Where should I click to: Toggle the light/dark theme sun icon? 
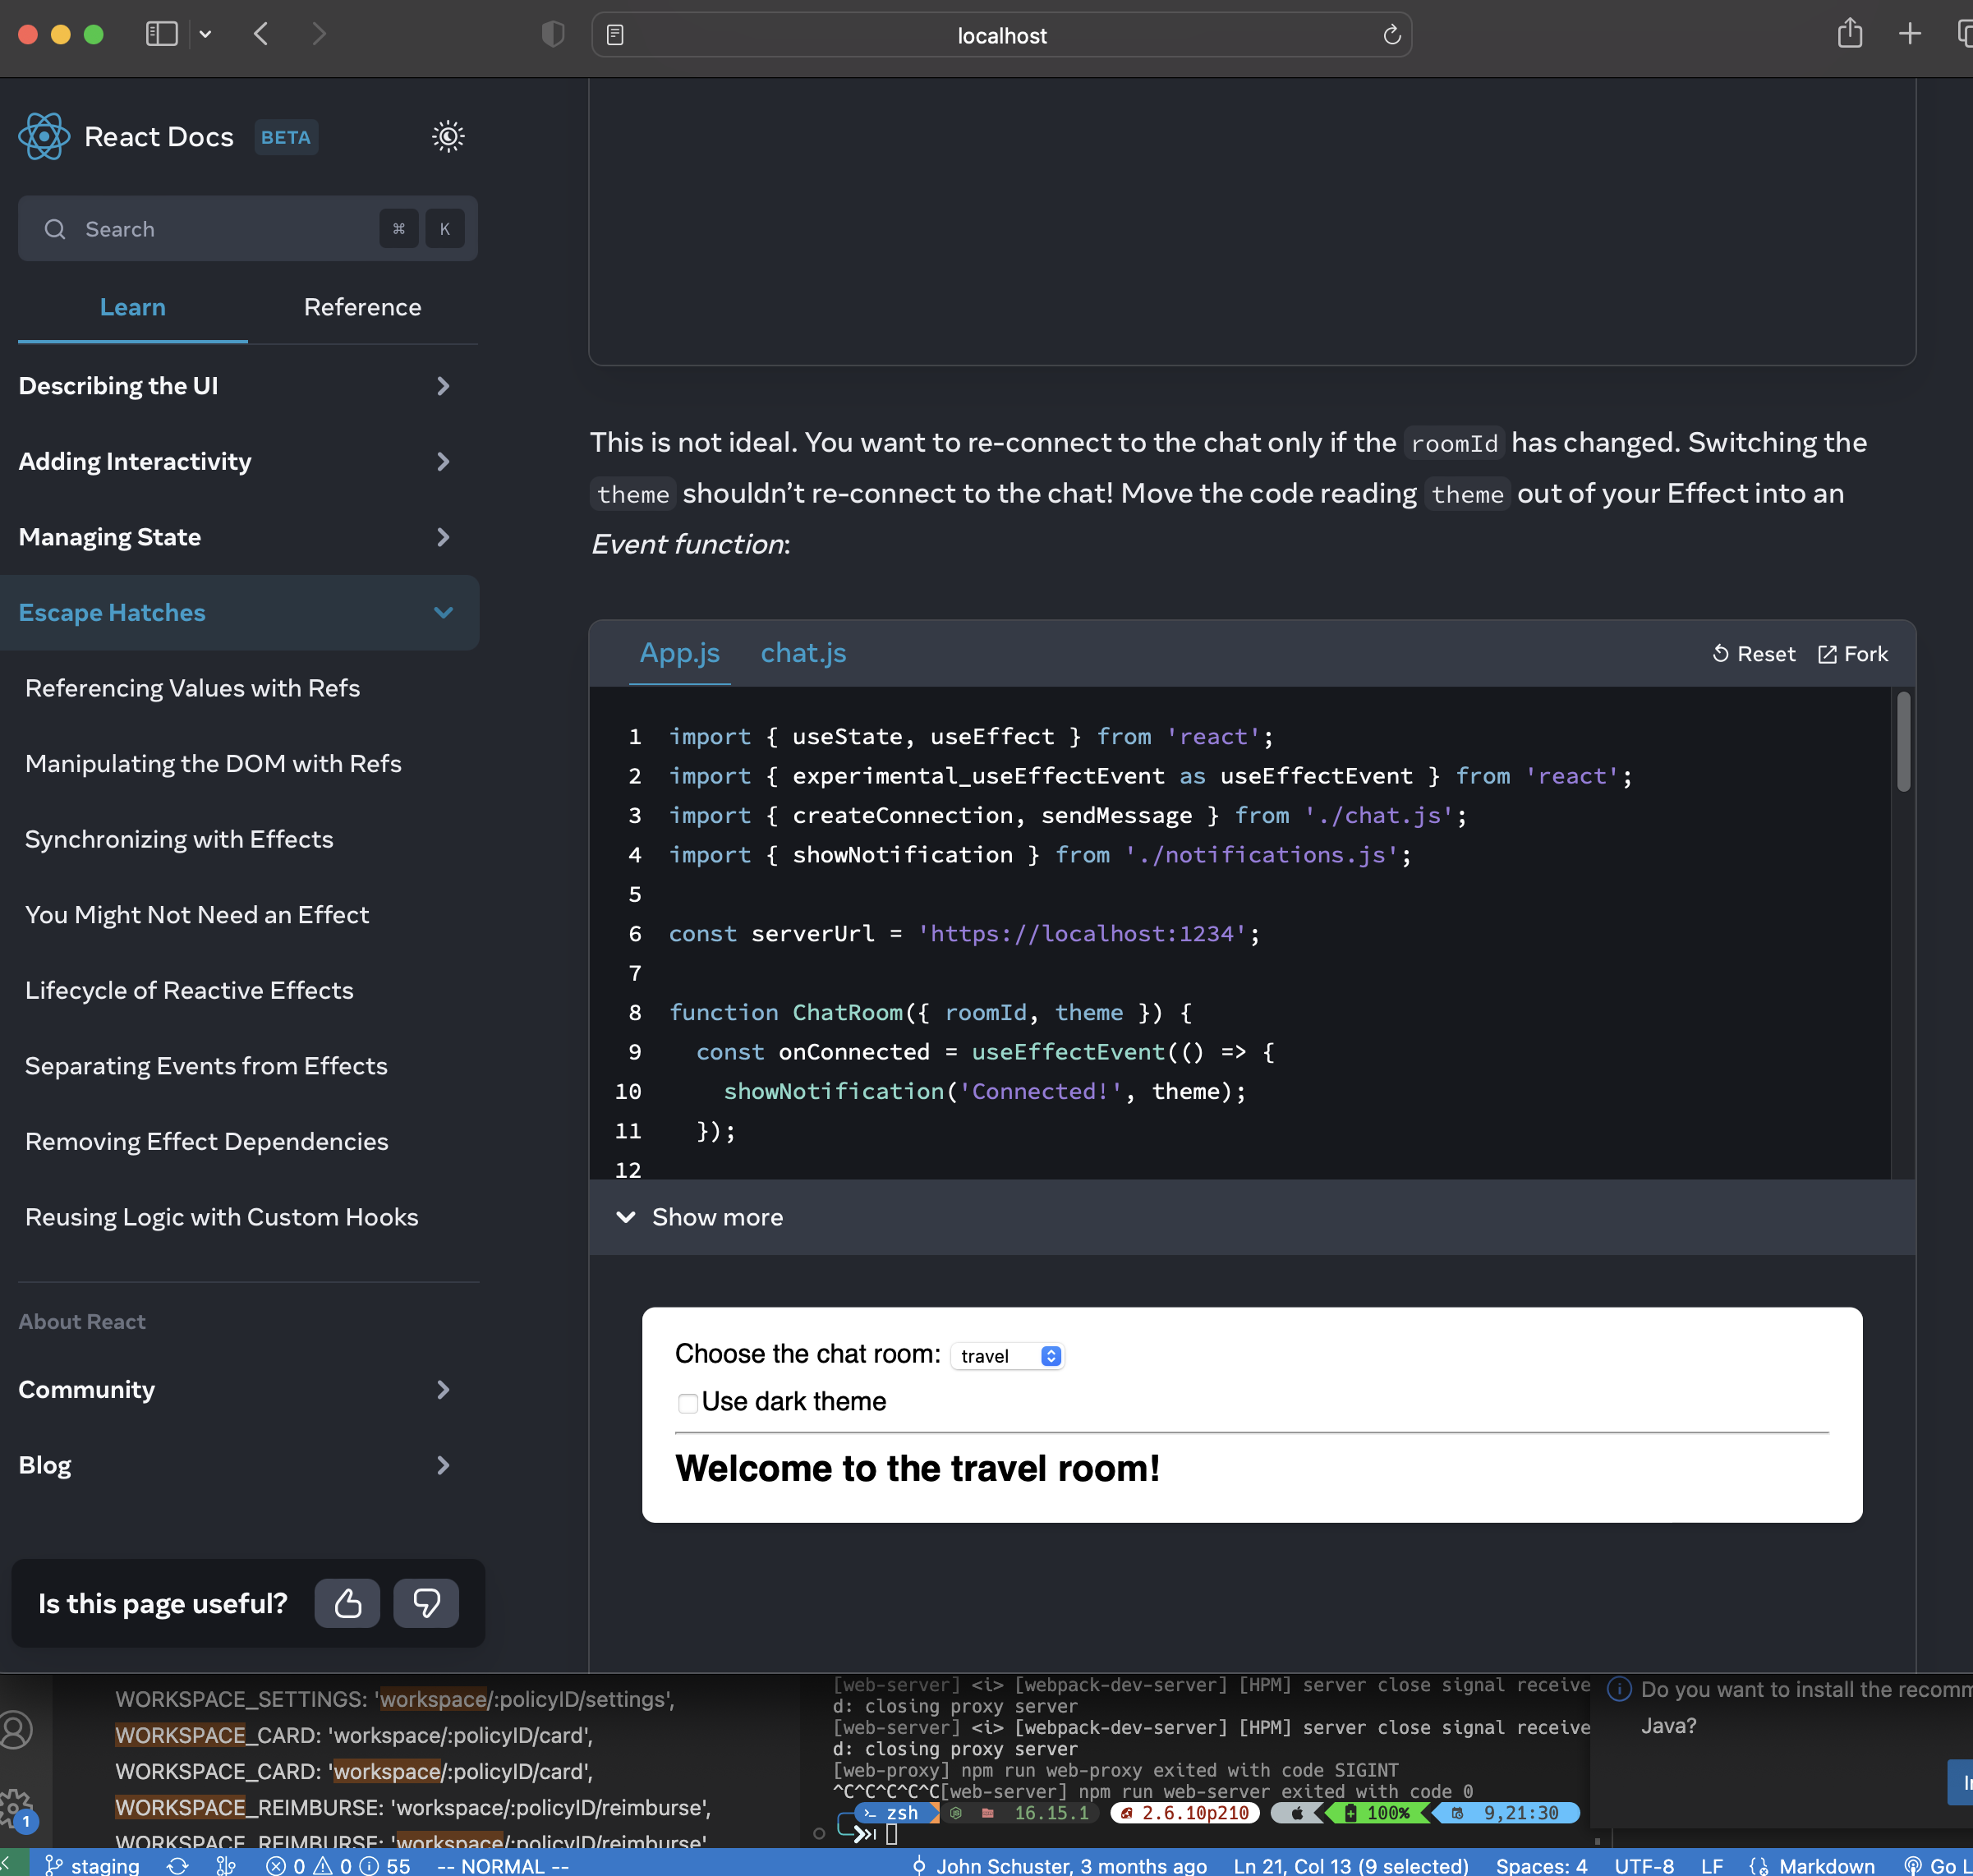coord(448,136)
